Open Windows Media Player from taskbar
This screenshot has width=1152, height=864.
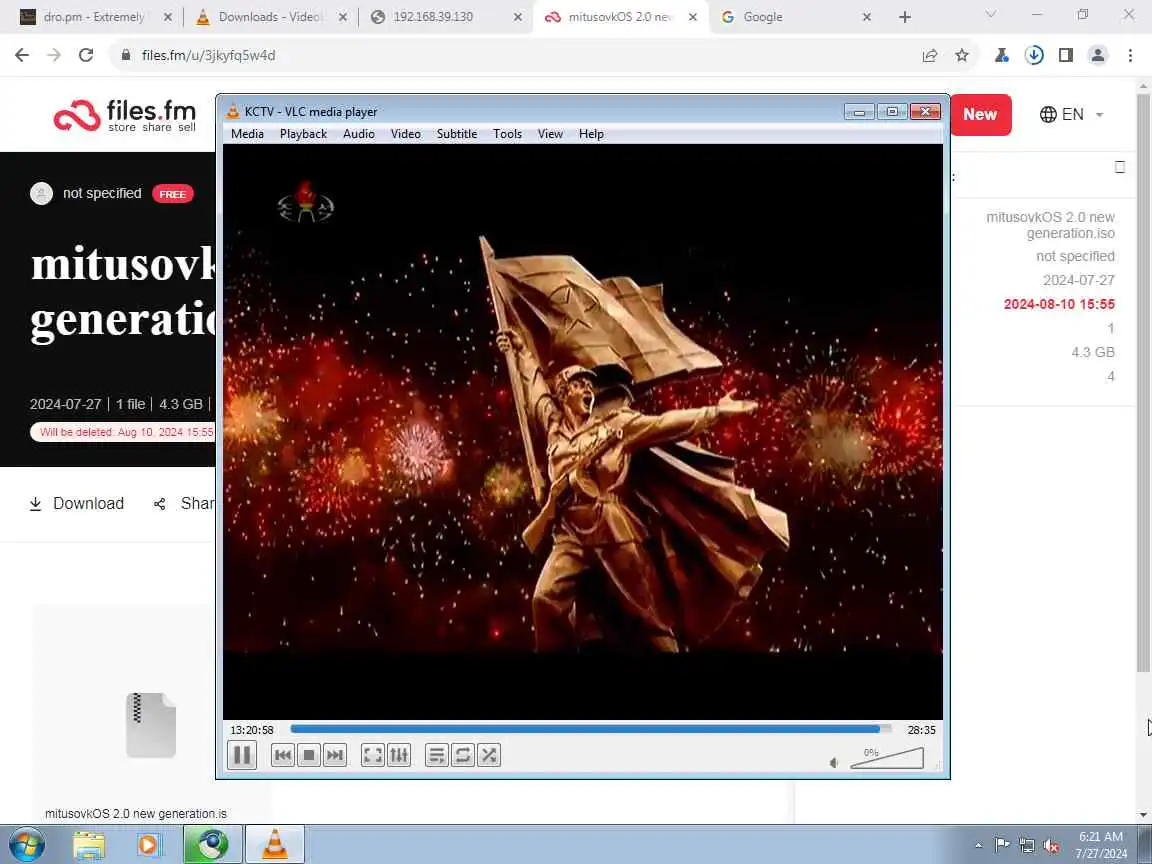tap(149, 845)
